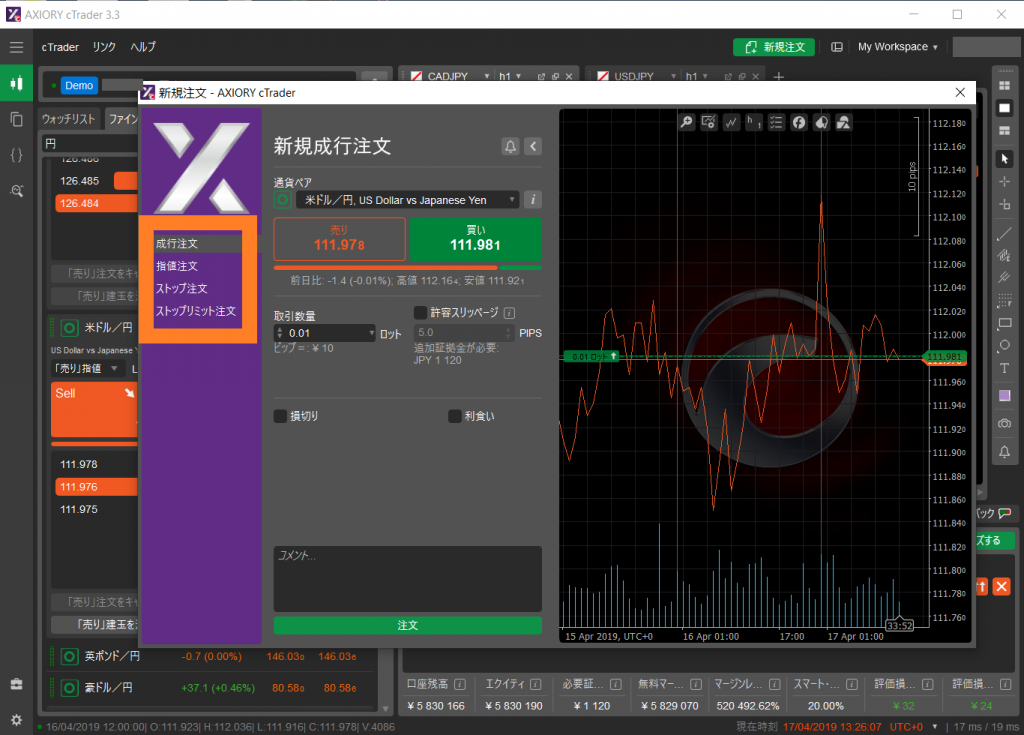Add a new chart with plus tab
The height and width of the screenshot is (735, 1024).
pyautogui.click(x=778, y=76)
